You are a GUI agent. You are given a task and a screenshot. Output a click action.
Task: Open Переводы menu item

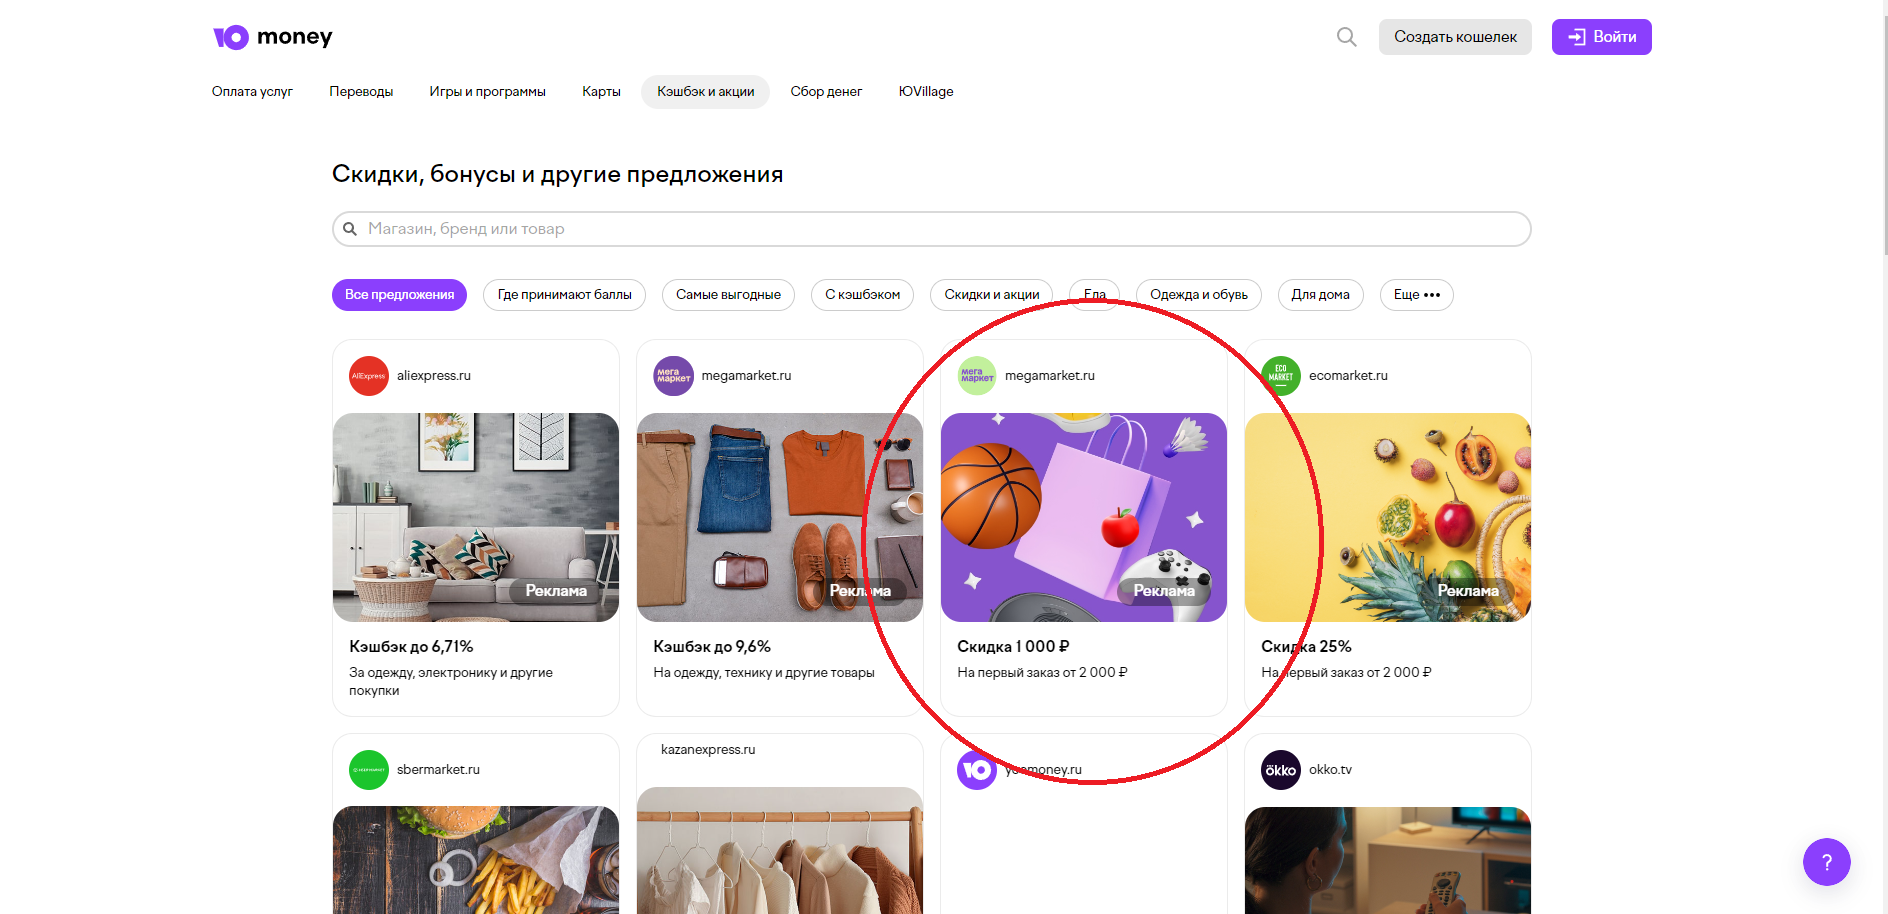click(x=361, y=92)
